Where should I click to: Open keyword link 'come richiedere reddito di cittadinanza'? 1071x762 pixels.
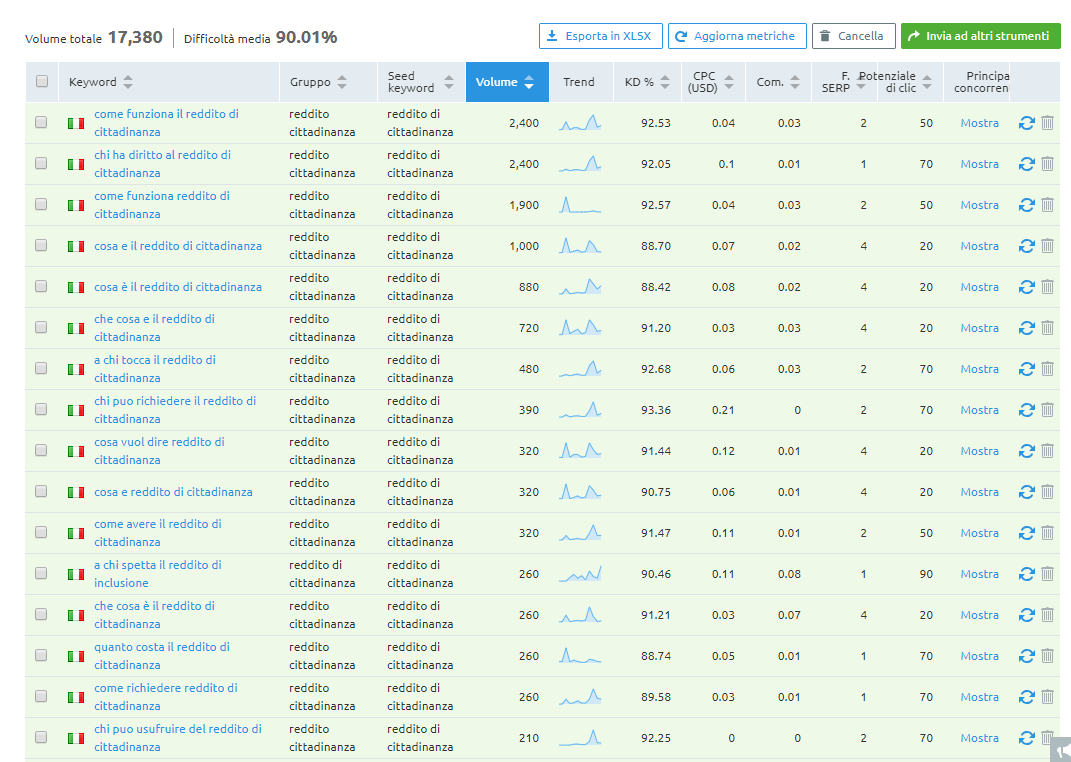pos(165,696)
